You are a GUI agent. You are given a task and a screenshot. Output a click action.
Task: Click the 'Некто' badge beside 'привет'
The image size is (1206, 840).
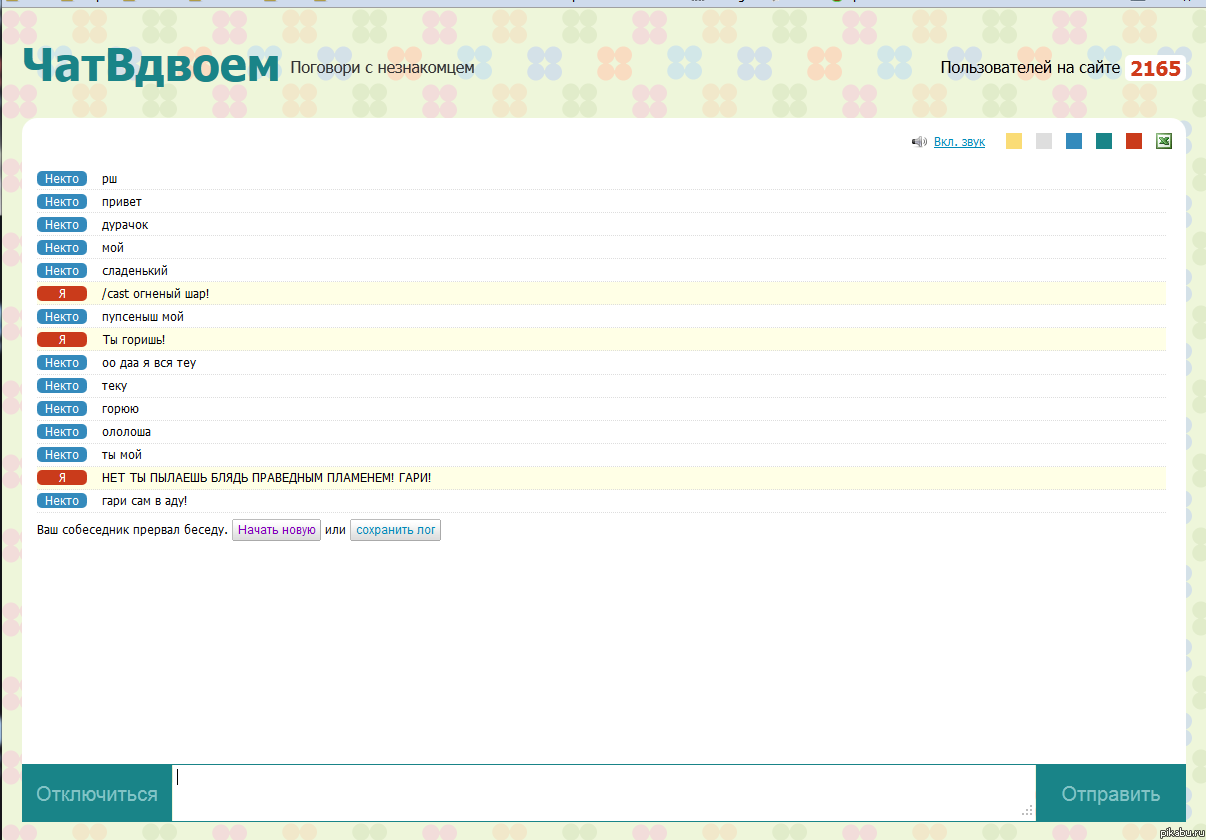click(x=62, y=202)
